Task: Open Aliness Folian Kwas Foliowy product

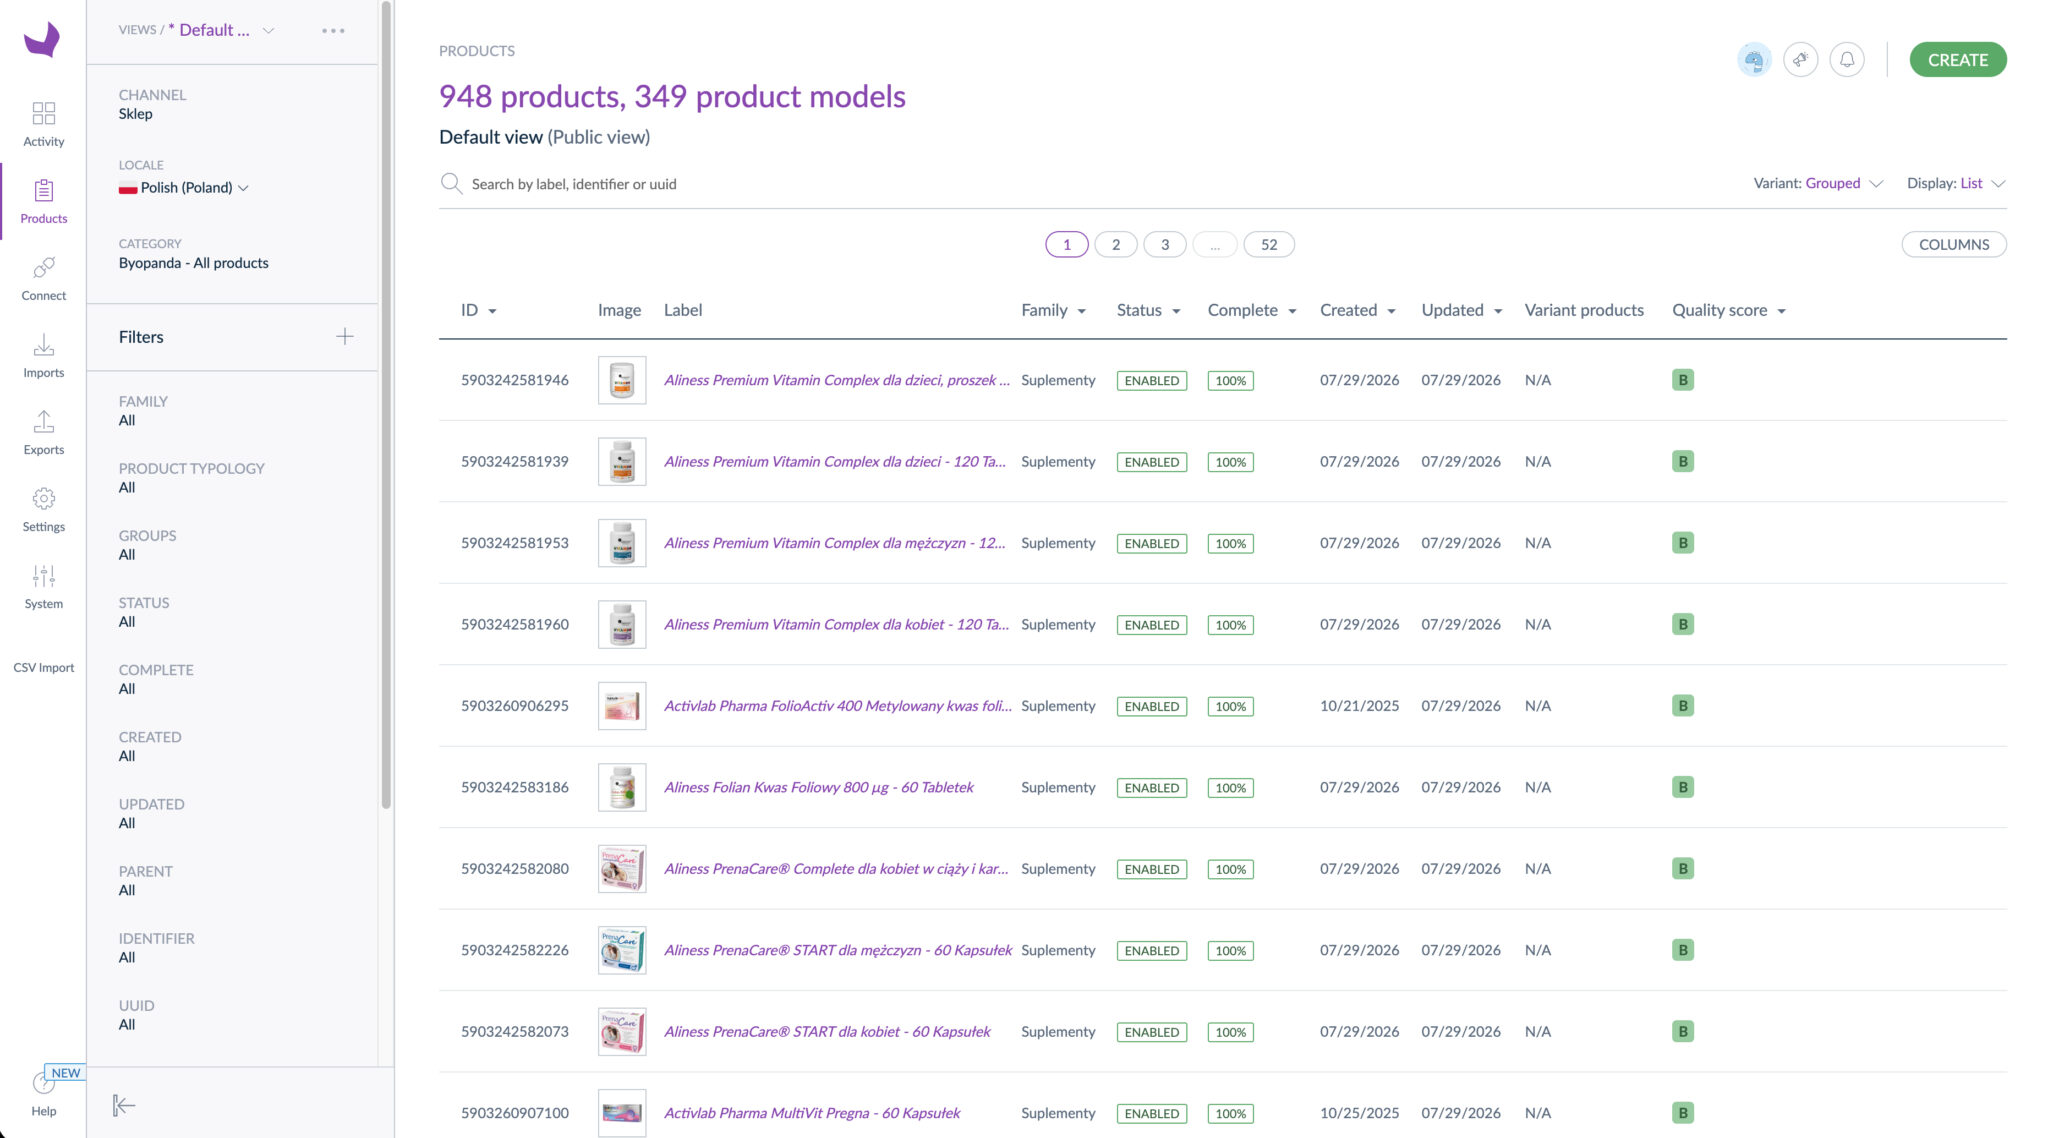Action: click(818, 787)
